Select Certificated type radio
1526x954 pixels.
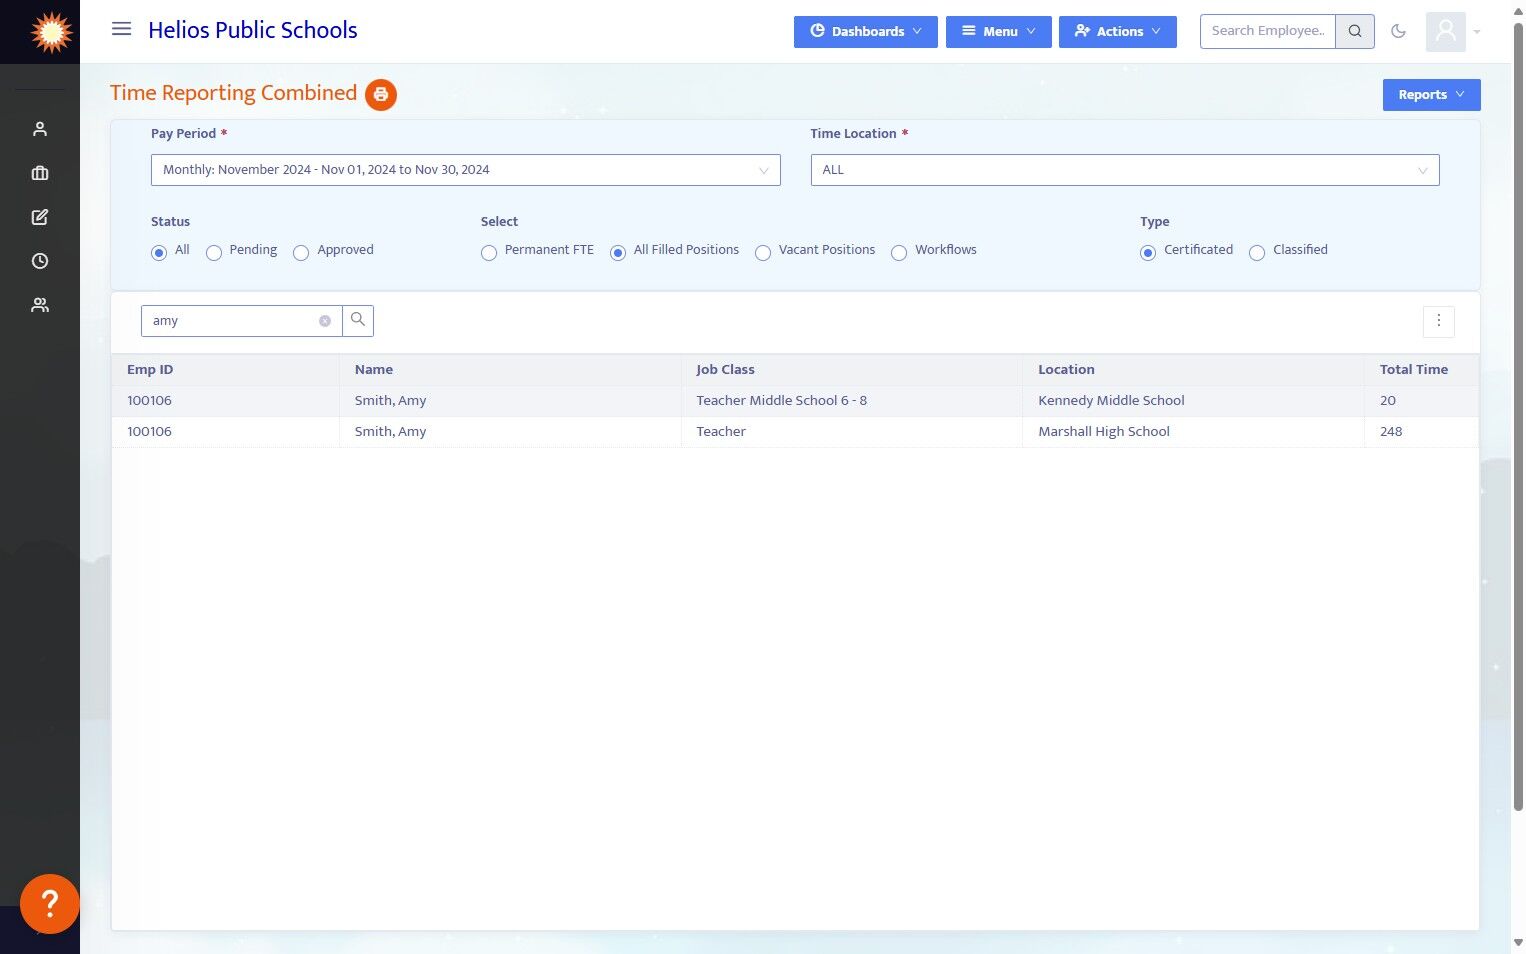coord(1148,253)
